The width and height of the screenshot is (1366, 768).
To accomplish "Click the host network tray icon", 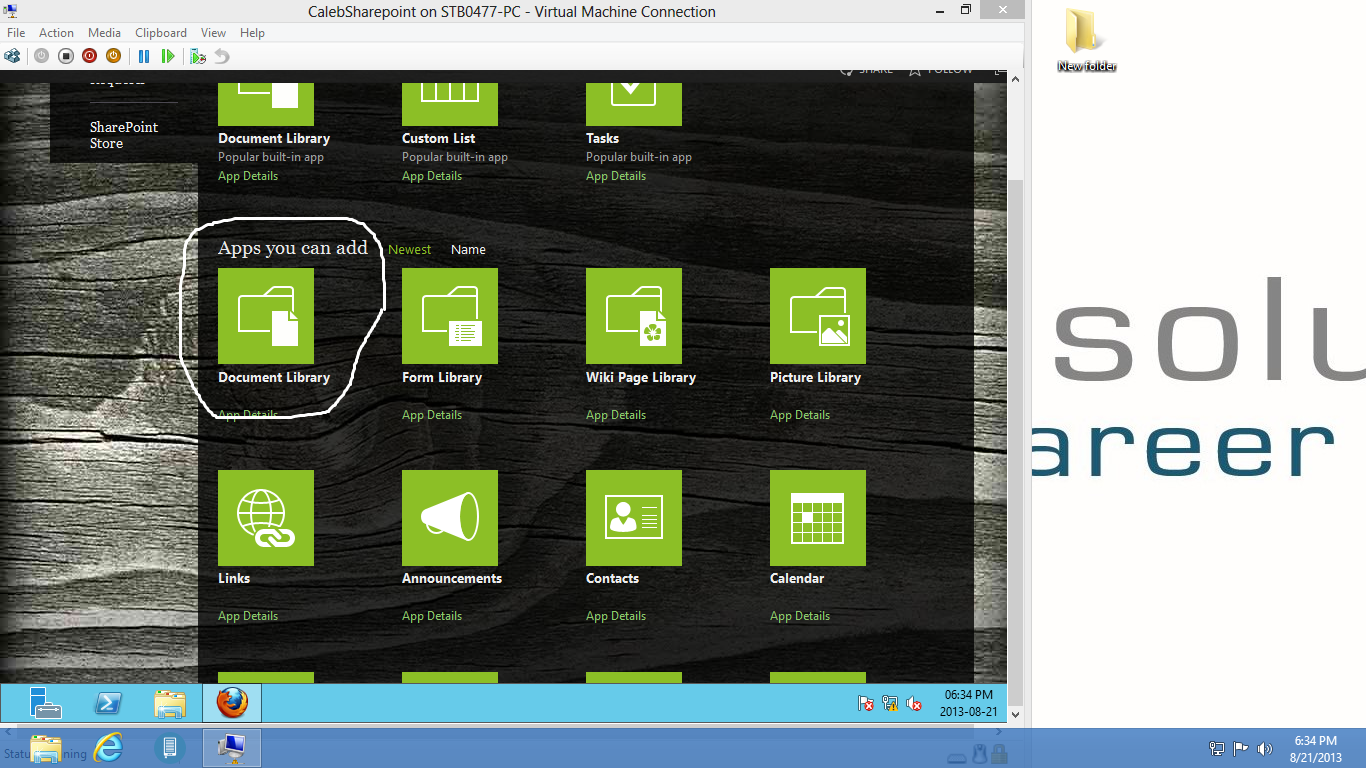I will (x=1216, y=748).
